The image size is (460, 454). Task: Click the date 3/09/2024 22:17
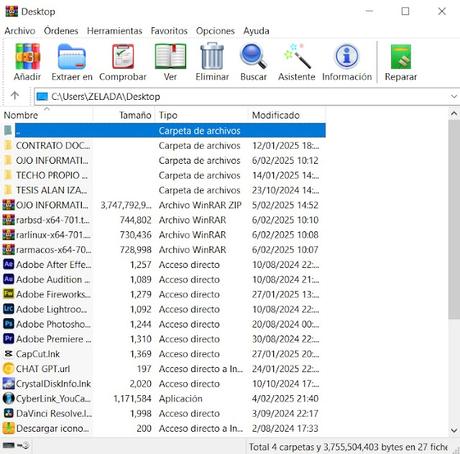pos(285,413)
